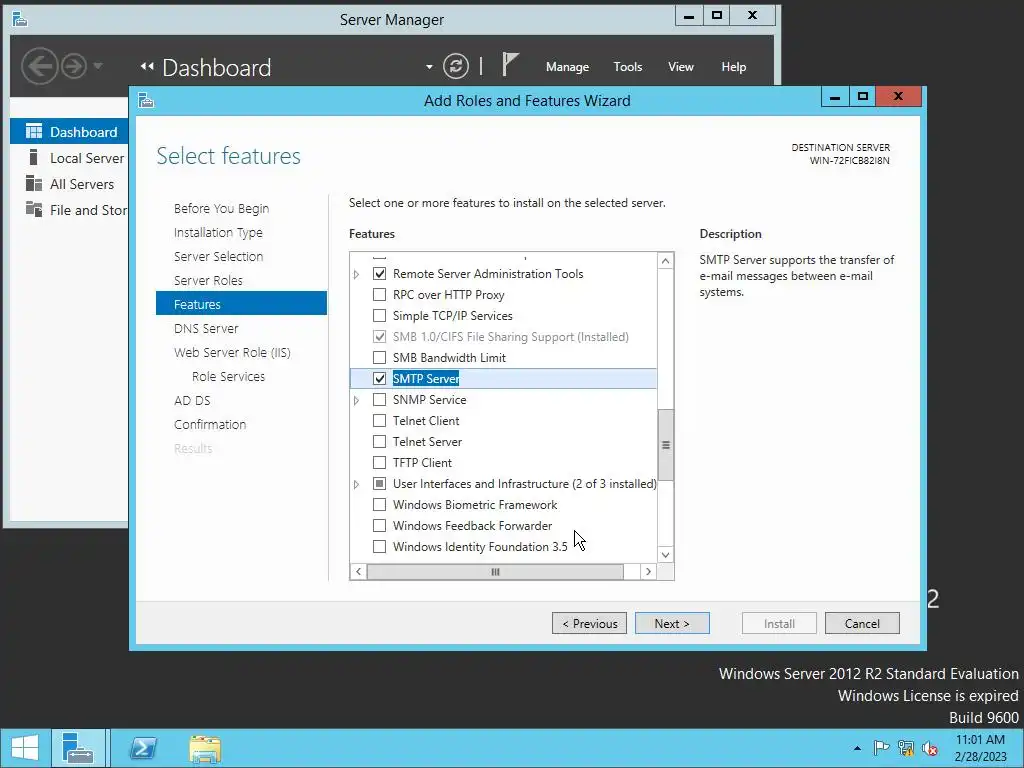Go to Before You Begin step

(x=221, y=208)
